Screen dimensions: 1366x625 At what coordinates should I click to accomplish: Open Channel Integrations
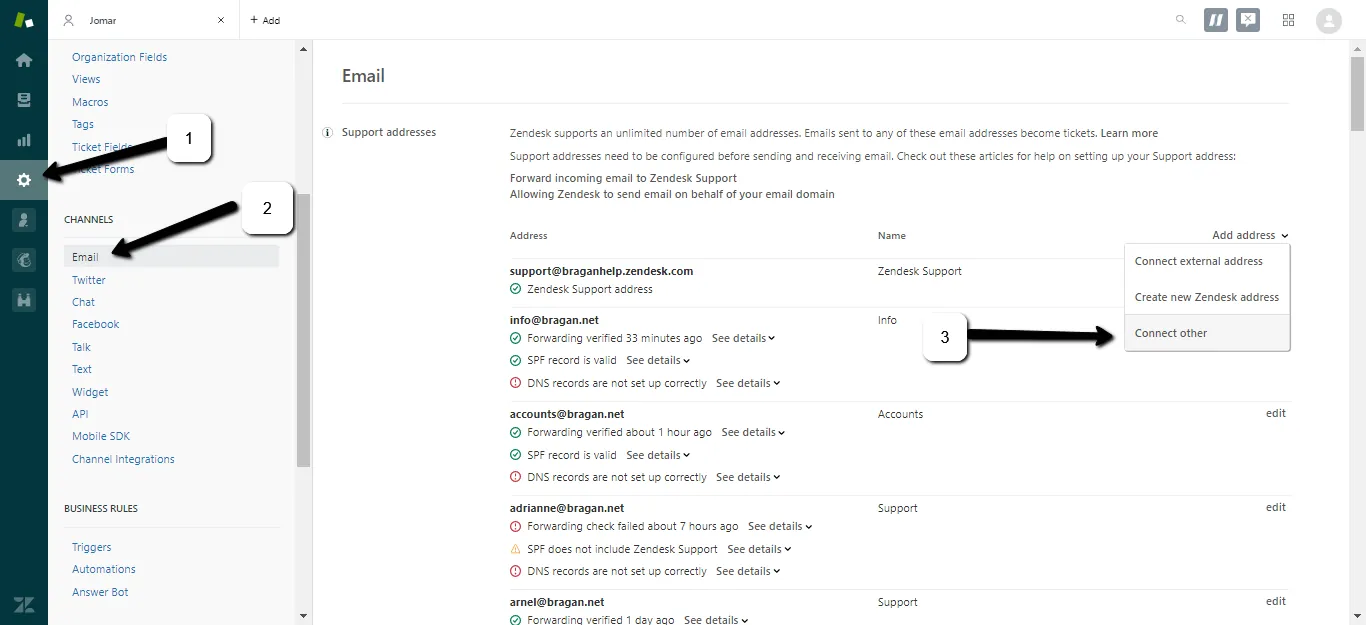[x=123, y=460]
